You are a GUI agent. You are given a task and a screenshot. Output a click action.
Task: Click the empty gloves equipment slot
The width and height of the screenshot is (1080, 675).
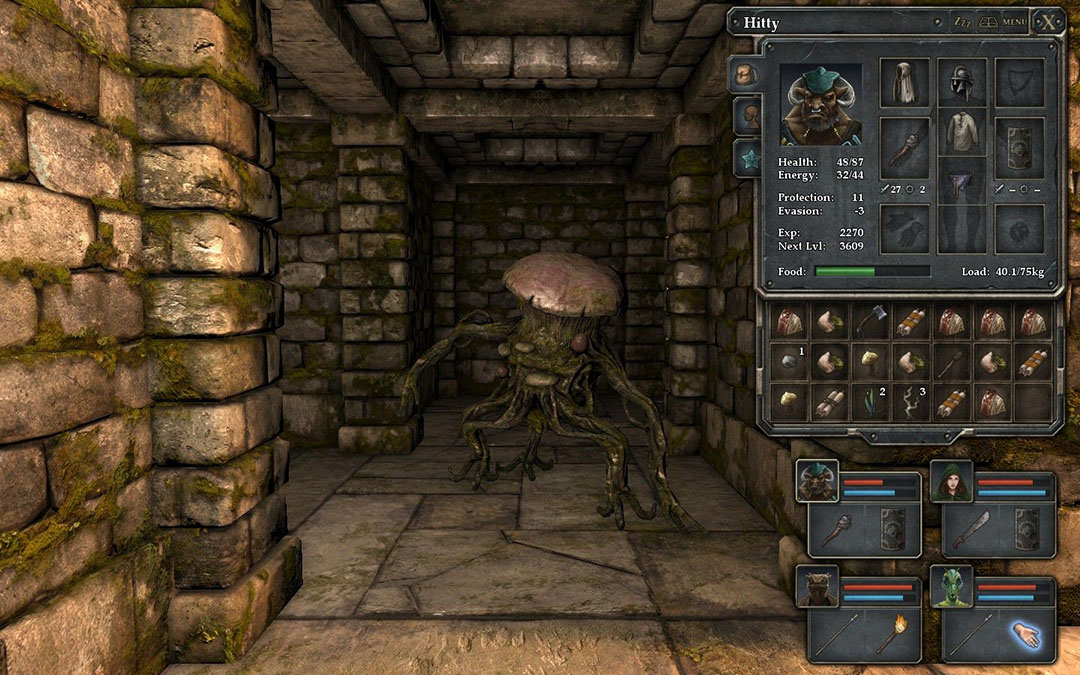pos(904,228)
